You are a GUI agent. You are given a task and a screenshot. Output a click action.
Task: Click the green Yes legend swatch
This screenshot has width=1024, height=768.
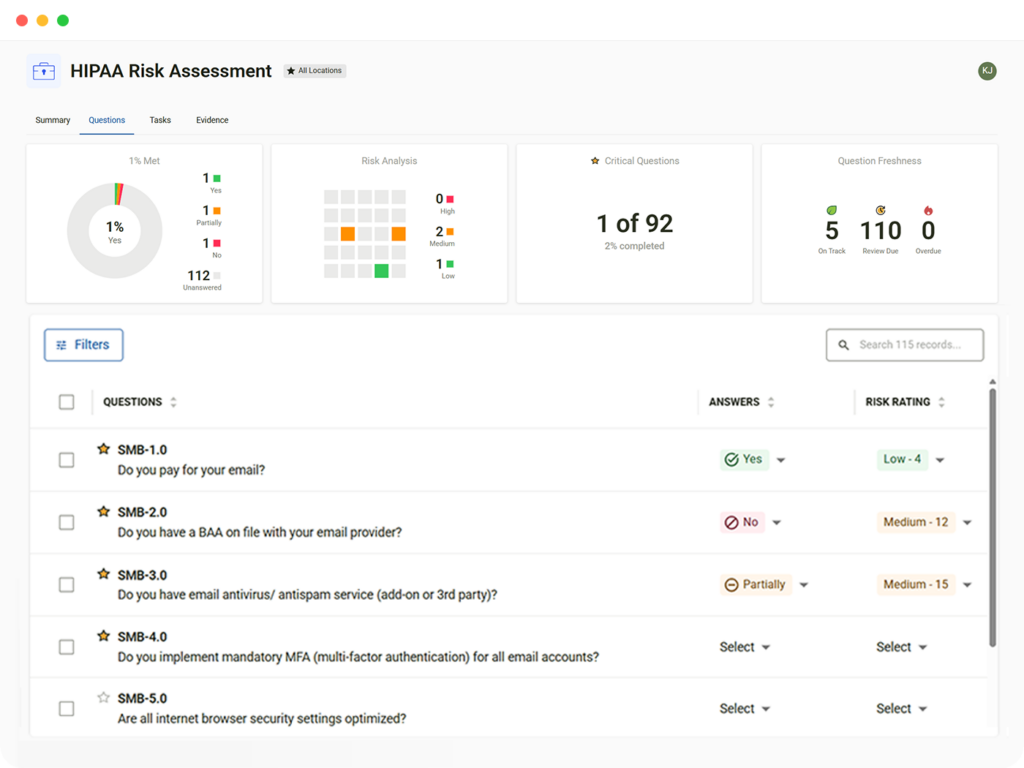click(x=217, y=178)
